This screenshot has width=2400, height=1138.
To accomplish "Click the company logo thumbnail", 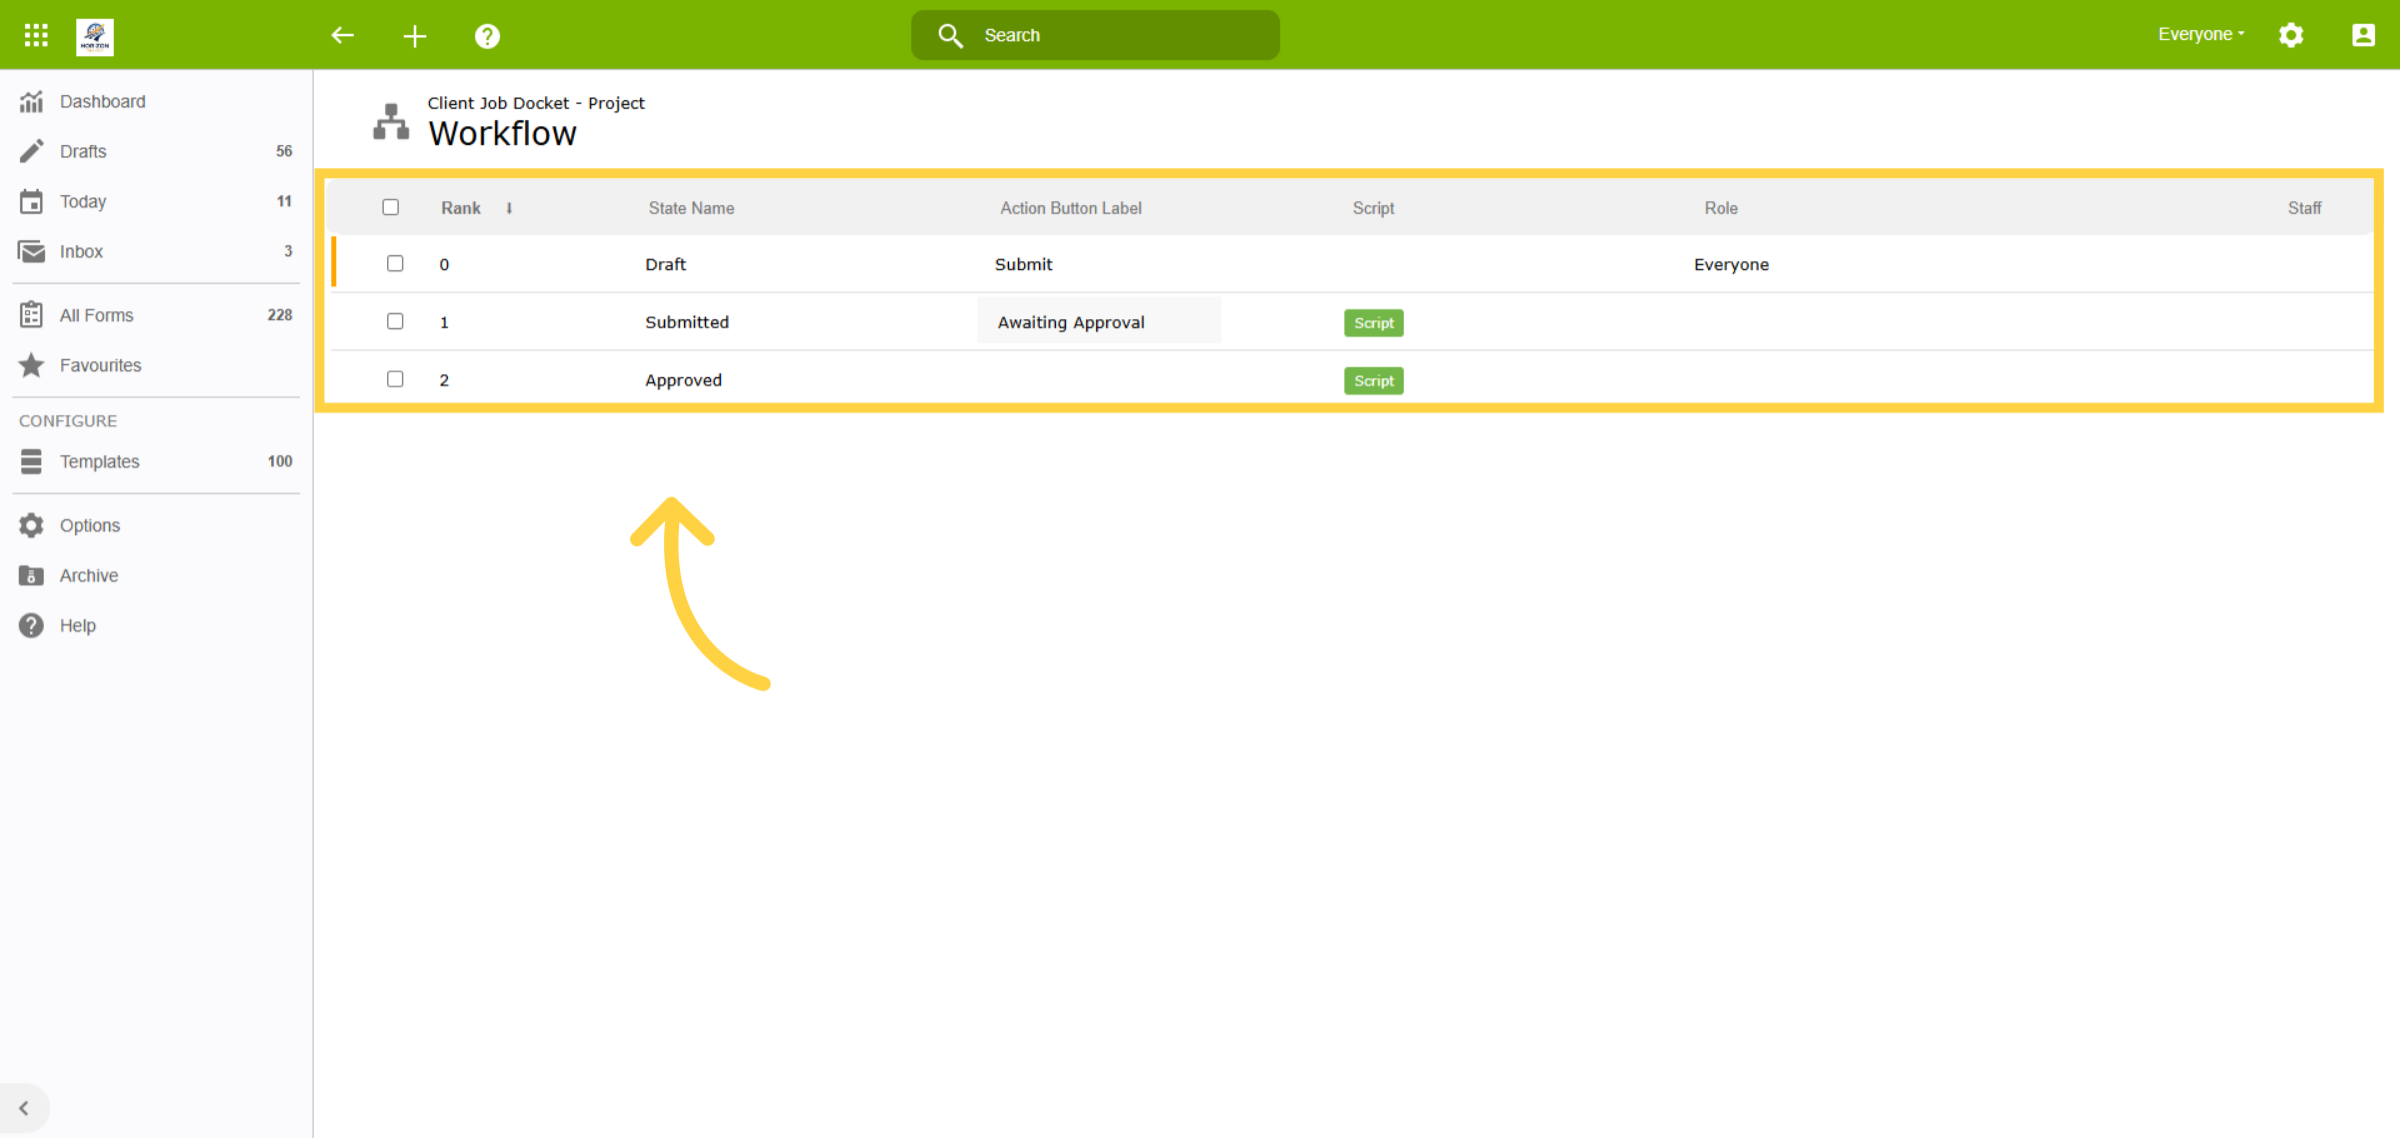I will pos(95,36).
